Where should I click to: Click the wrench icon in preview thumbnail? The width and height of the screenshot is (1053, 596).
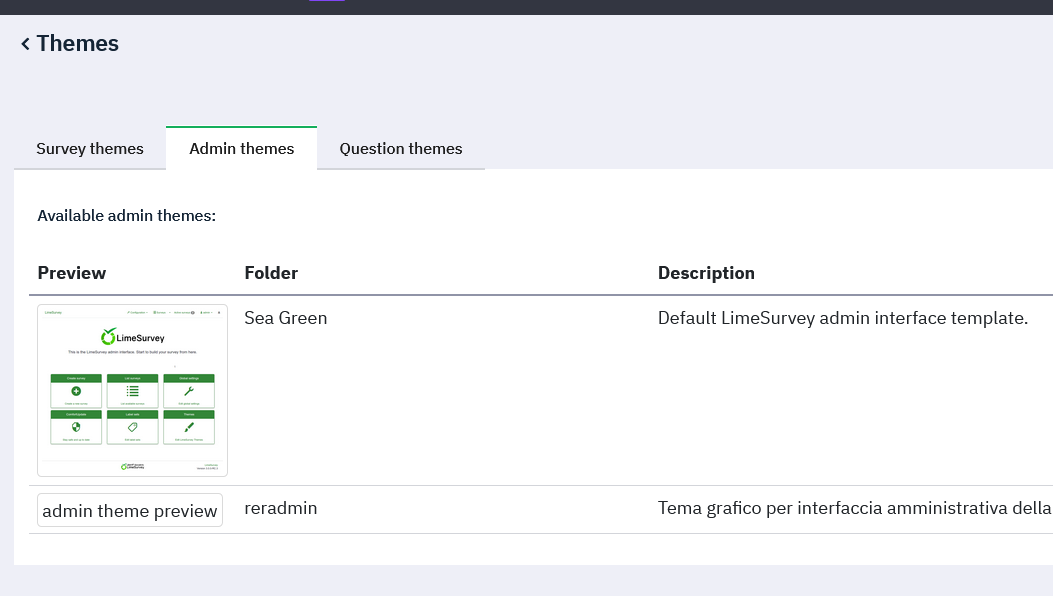[189, 391]
